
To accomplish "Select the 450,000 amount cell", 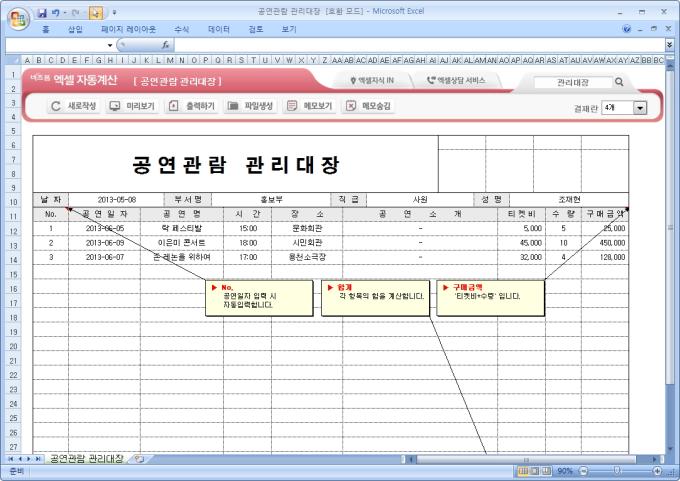I will click(x=605, y=243).
